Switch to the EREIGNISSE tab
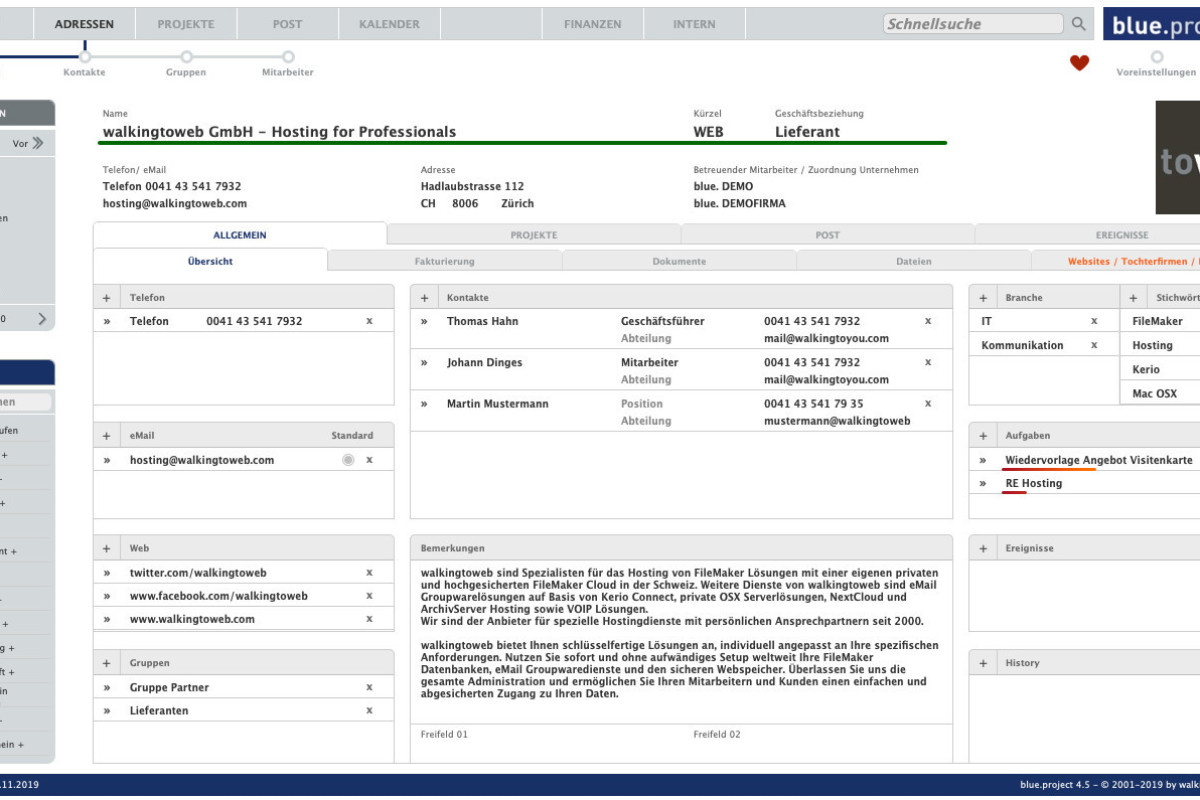The height and width of the screenshot is (800, 1200). (1088, 235)
